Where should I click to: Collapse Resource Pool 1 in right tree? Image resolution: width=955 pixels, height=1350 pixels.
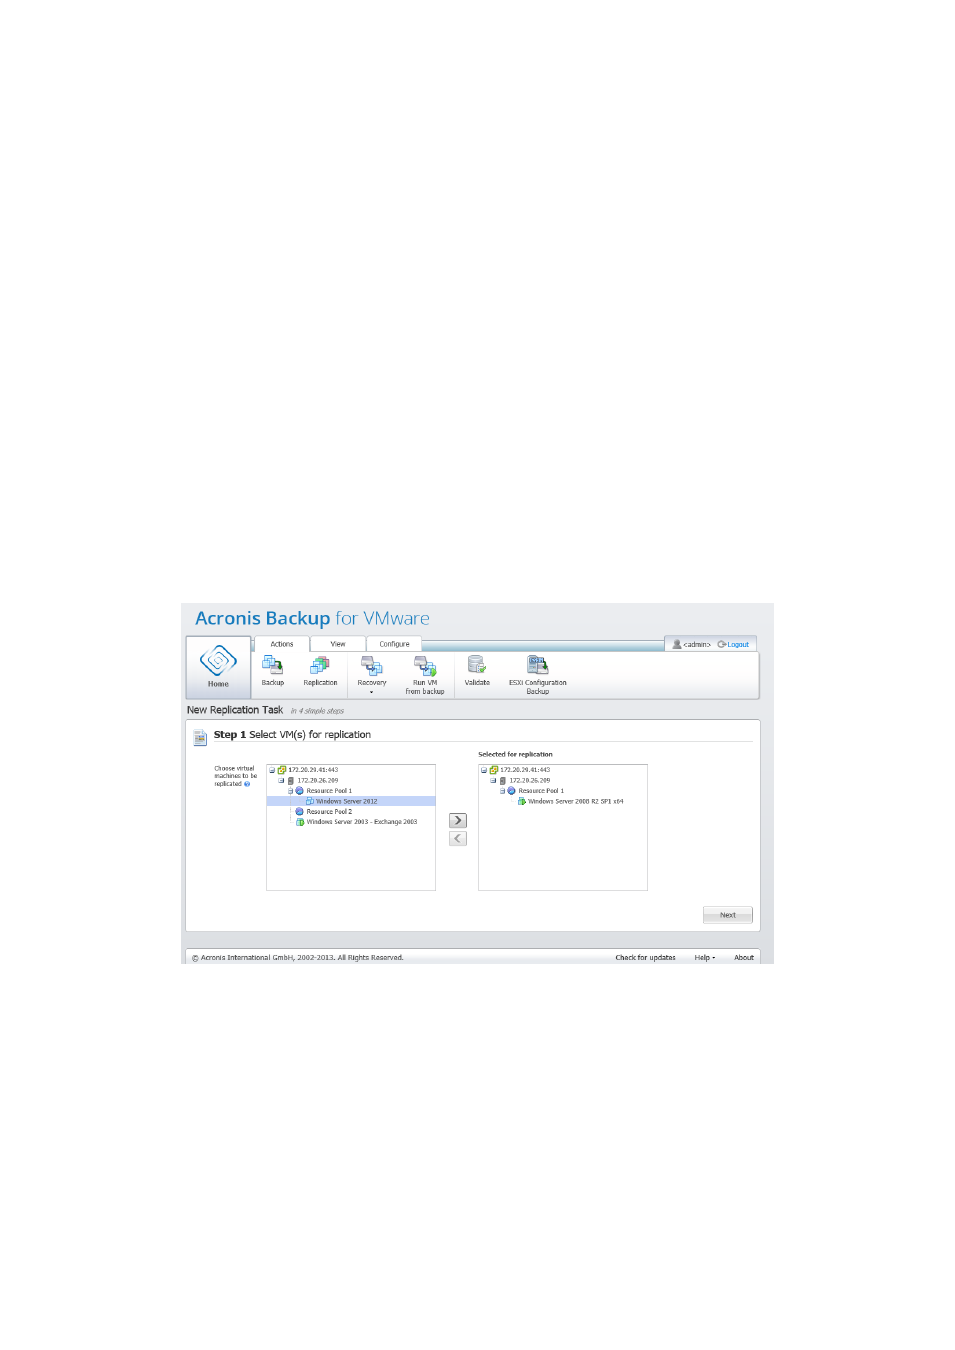[502, 791]
